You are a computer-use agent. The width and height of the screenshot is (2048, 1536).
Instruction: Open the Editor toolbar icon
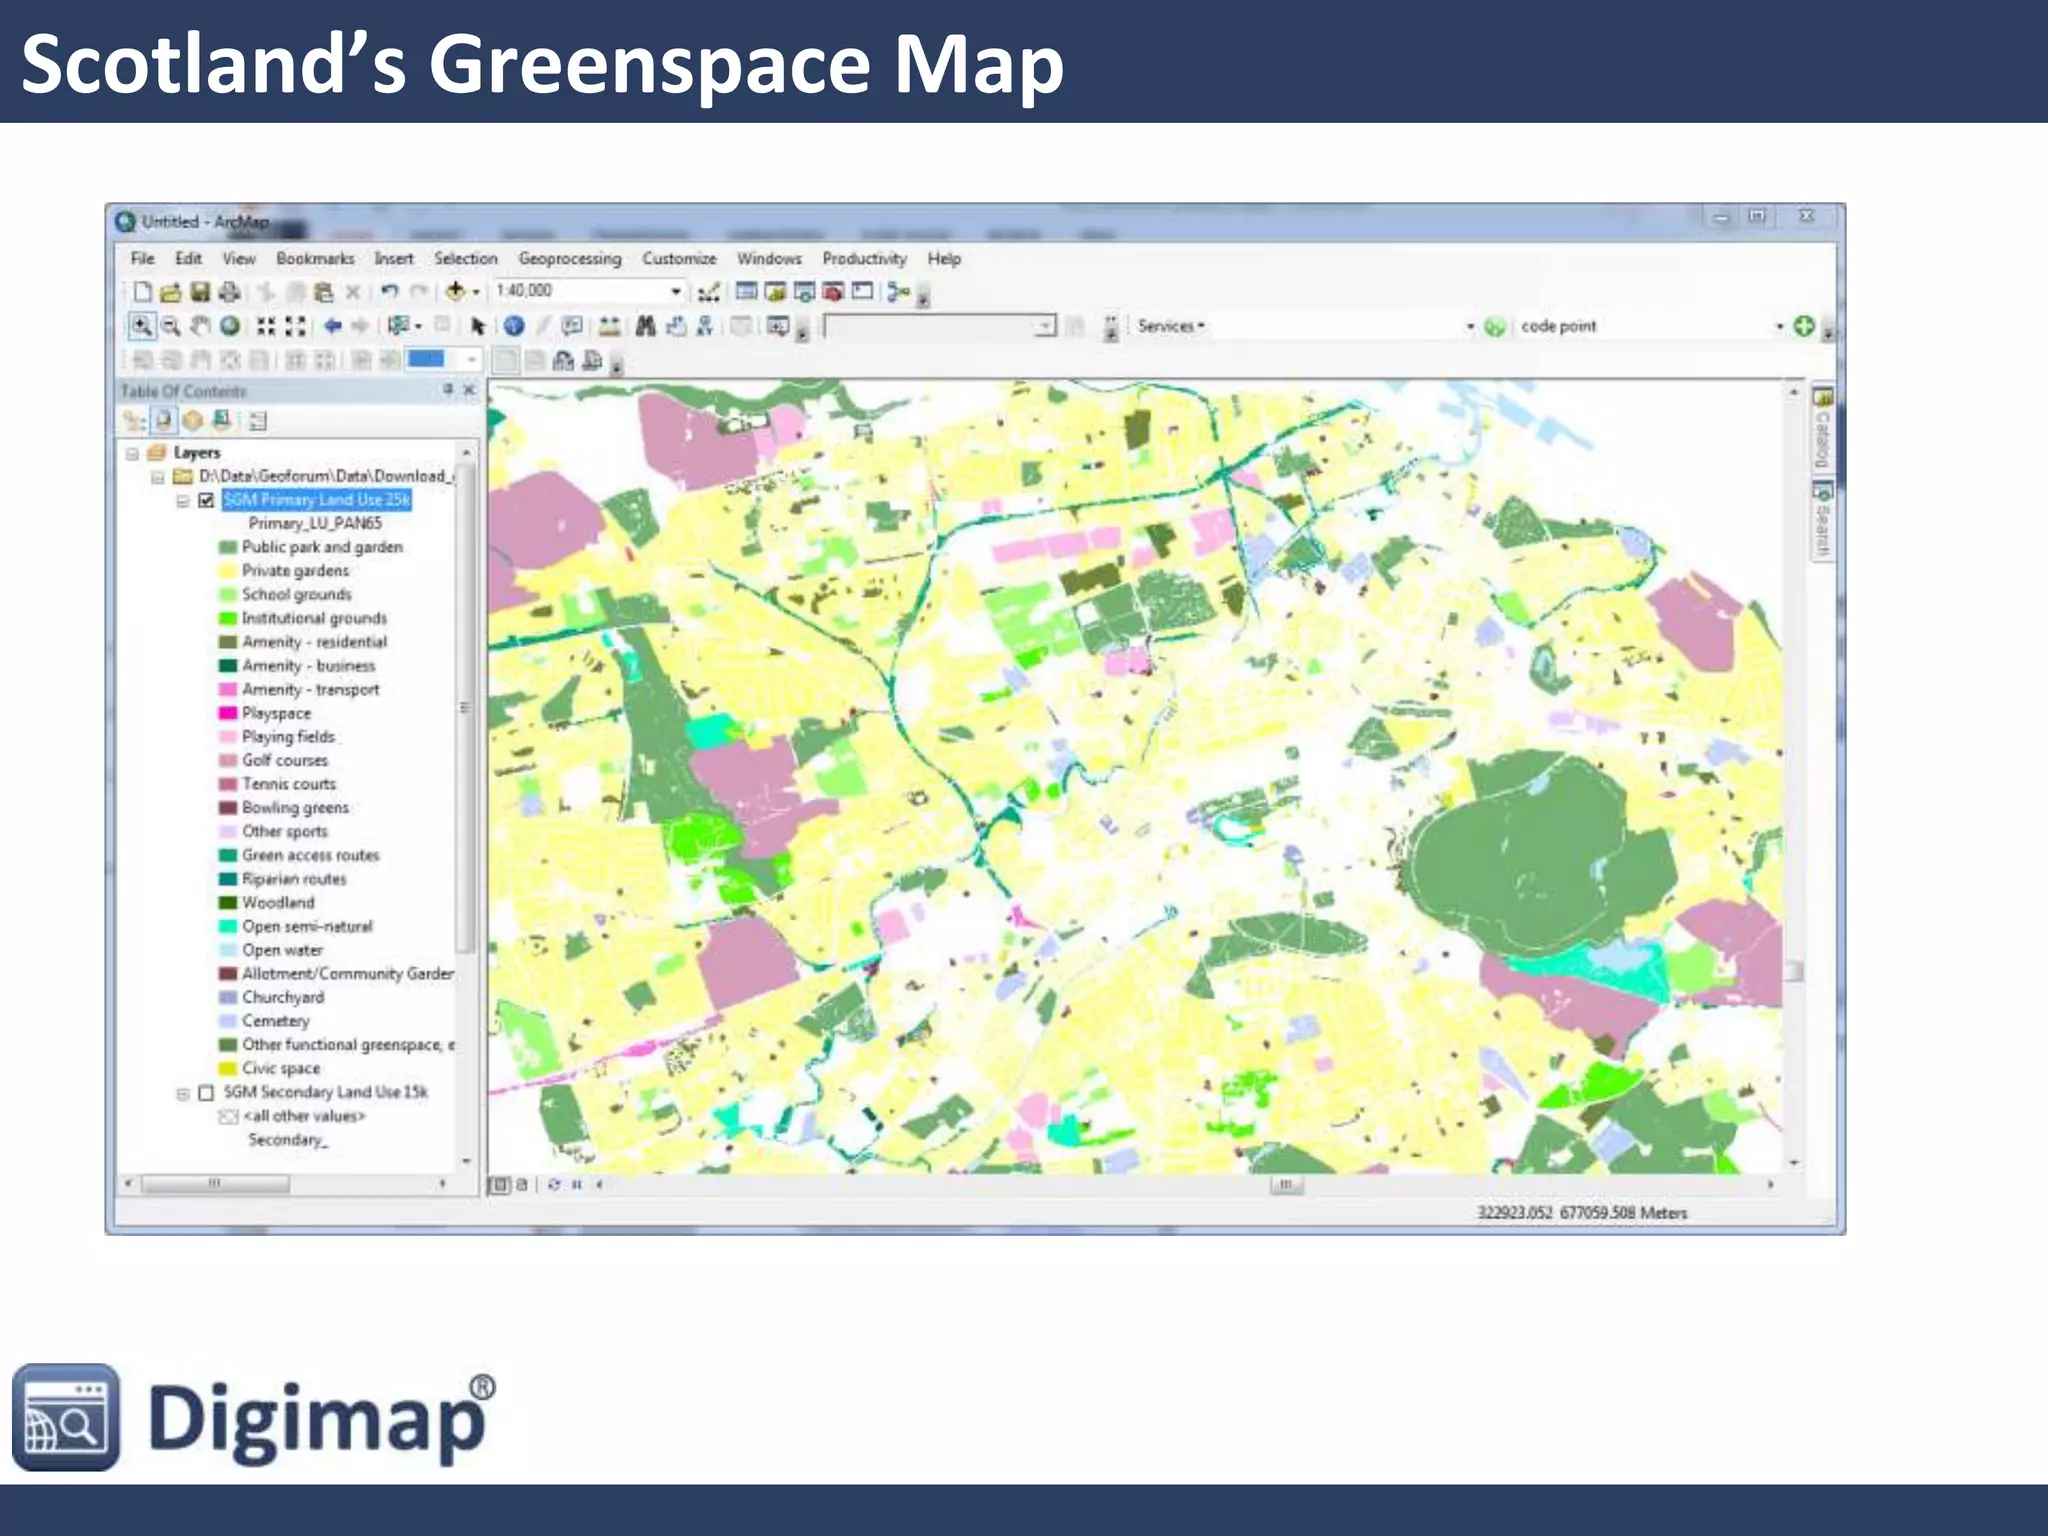709,291
